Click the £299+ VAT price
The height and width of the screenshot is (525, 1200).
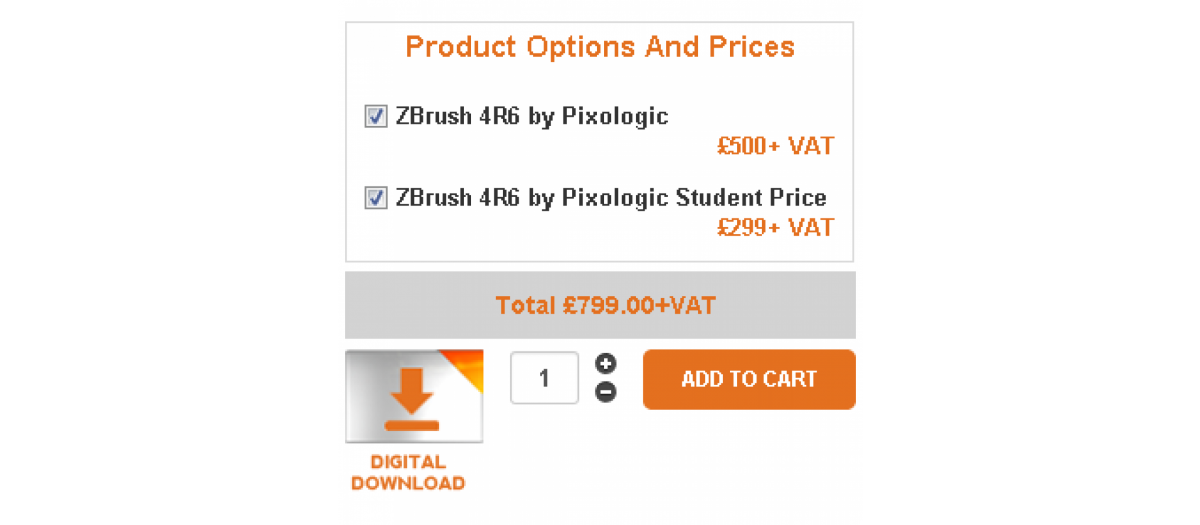(775, 227)
